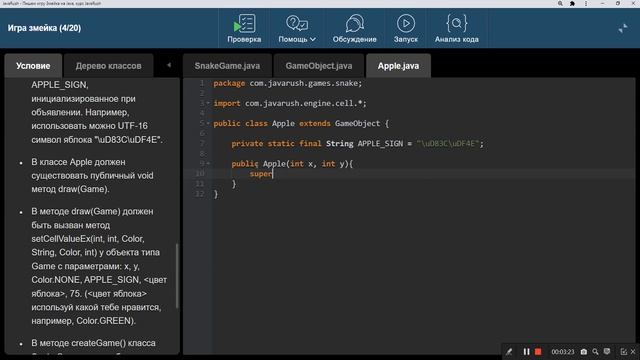Click line number 10 in the gutter
The width and height of the screenshot is (640, 360).
point(200,173)
